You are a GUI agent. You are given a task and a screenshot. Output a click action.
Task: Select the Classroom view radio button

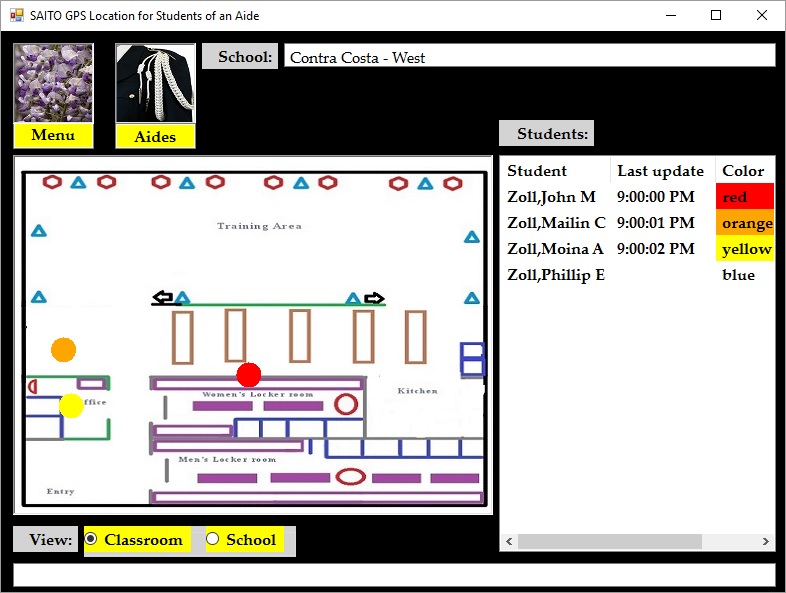coord(92,540)
